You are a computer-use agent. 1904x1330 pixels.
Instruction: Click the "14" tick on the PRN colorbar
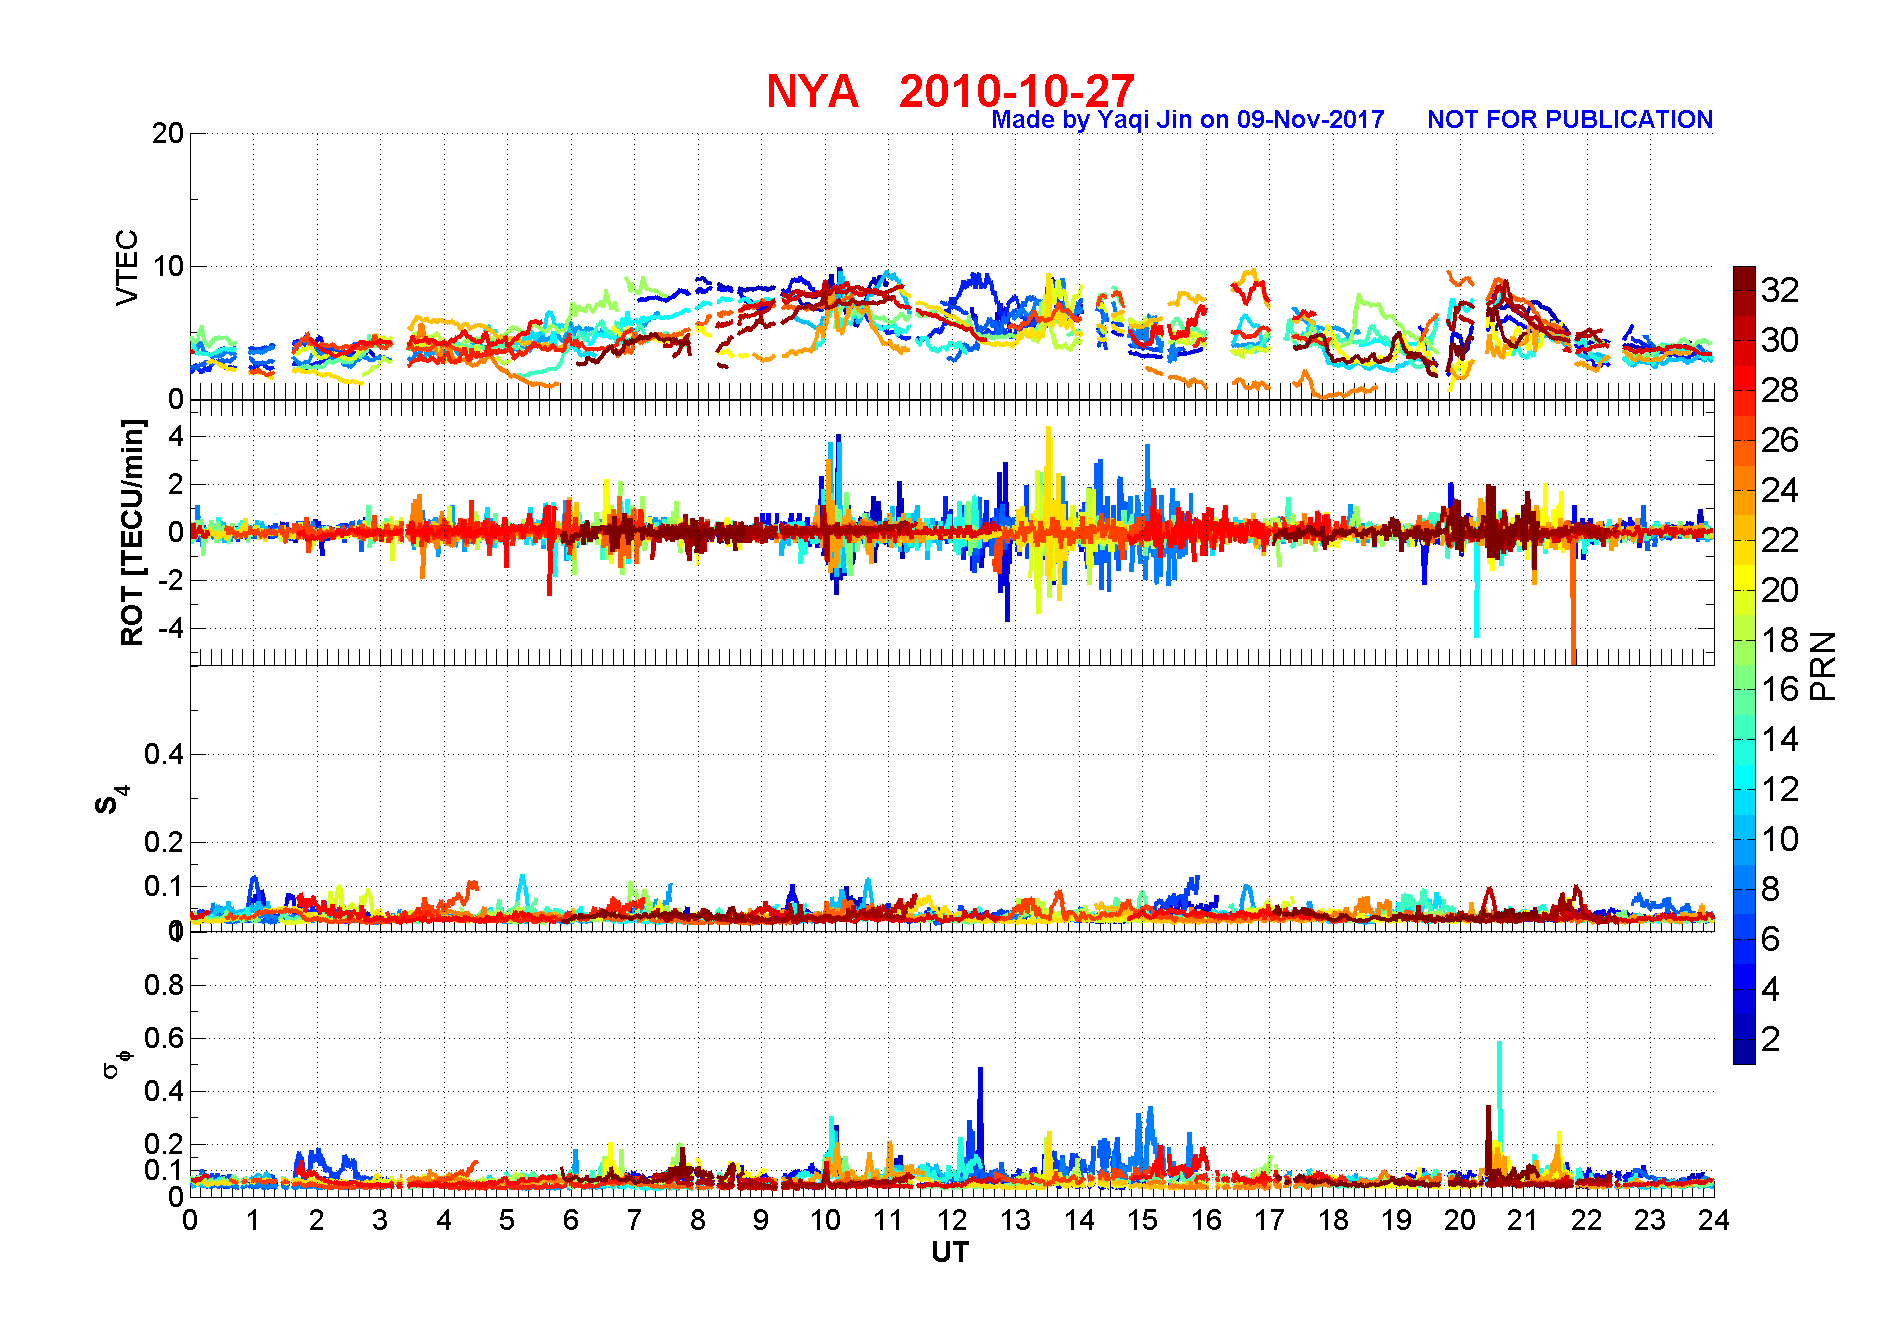coord(1780,740)
